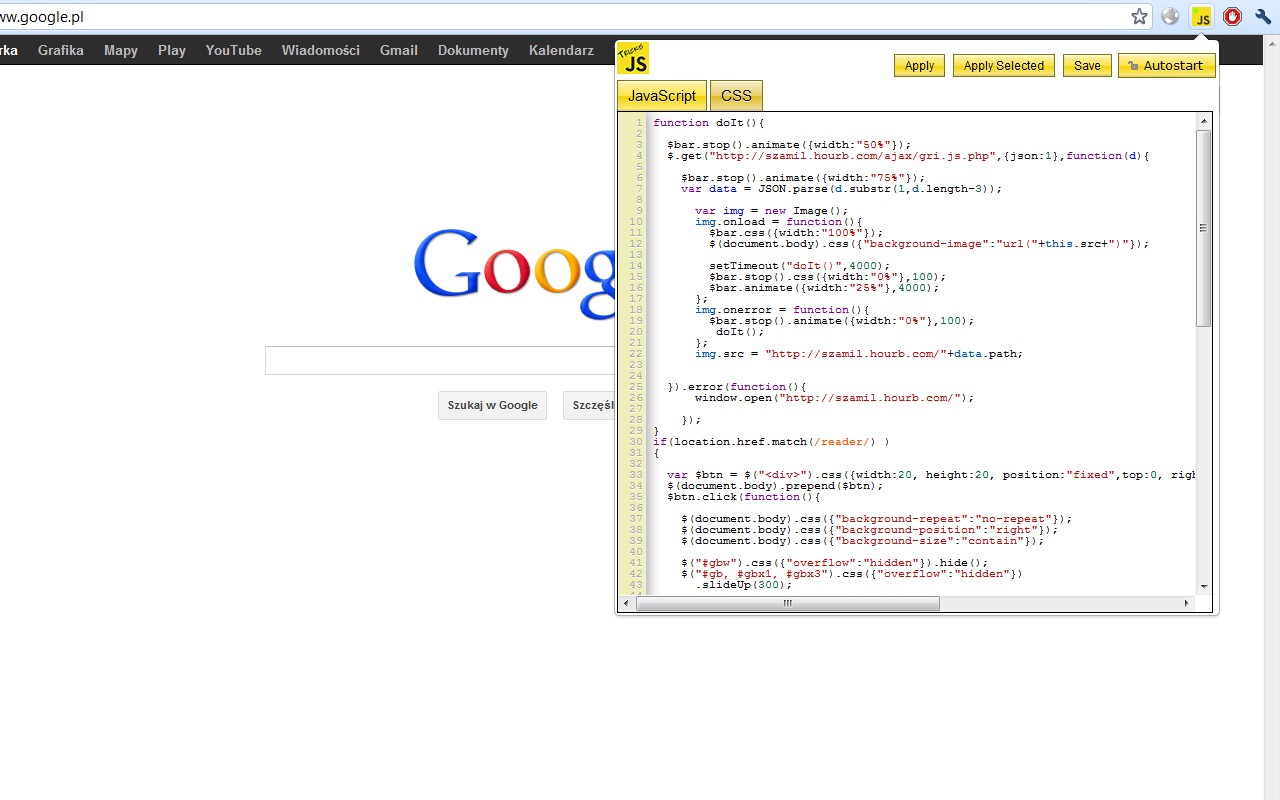
Task: Click the code line with gri.js.php URL
Action: click(909, 156)
